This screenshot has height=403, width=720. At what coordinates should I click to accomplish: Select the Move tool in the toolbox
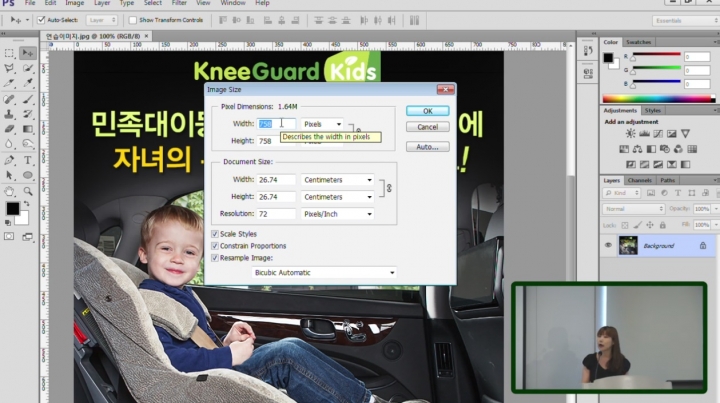pos(28,52)
